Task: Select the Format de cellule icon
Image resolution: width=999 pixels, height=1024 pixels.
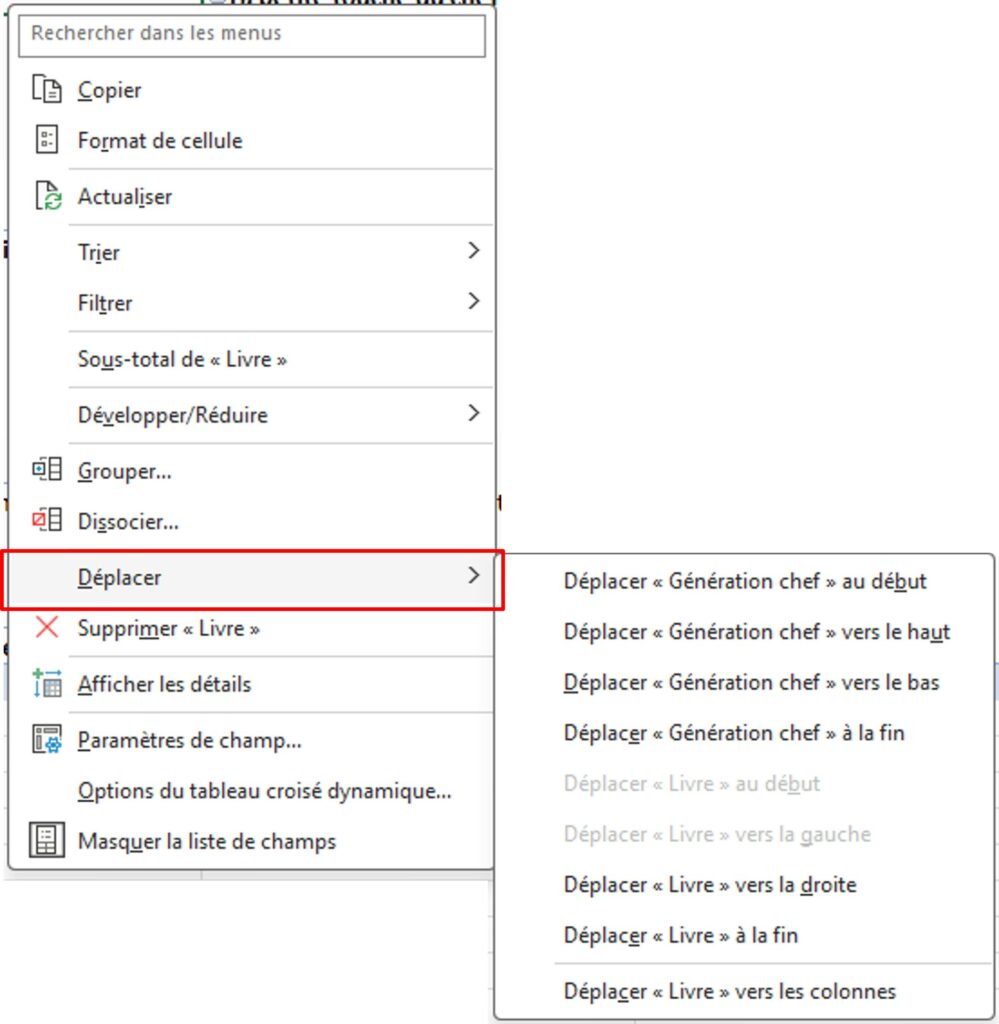Action: (46, 140)
